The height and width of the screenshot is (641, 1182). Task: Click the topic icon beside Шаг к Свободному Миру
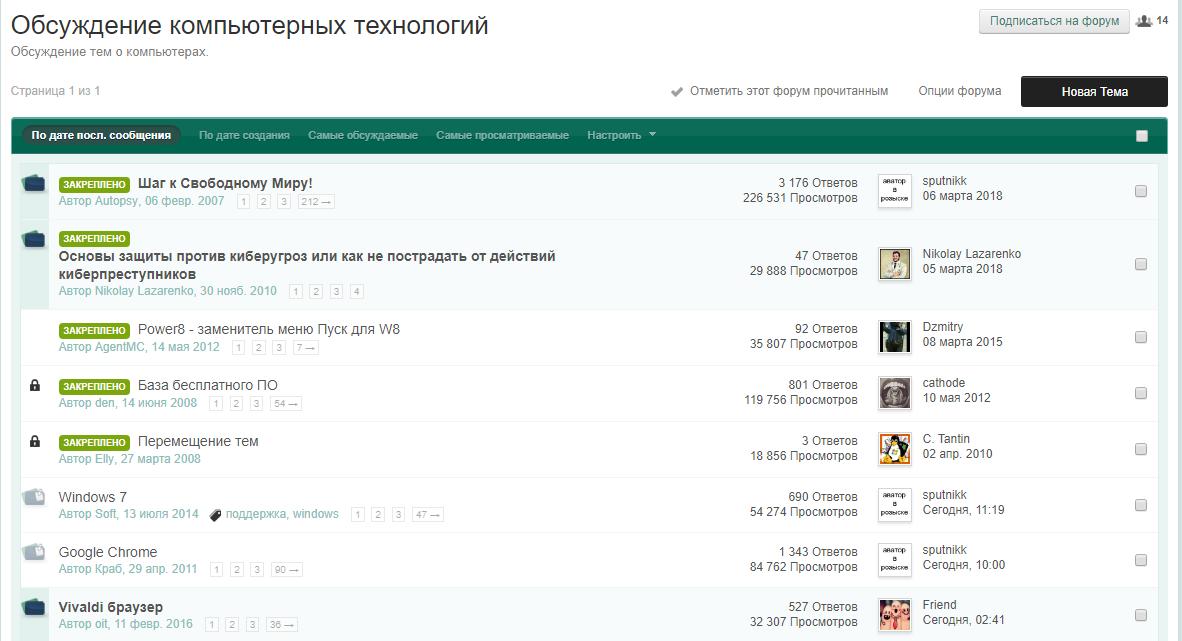click(x=34, y=183)
